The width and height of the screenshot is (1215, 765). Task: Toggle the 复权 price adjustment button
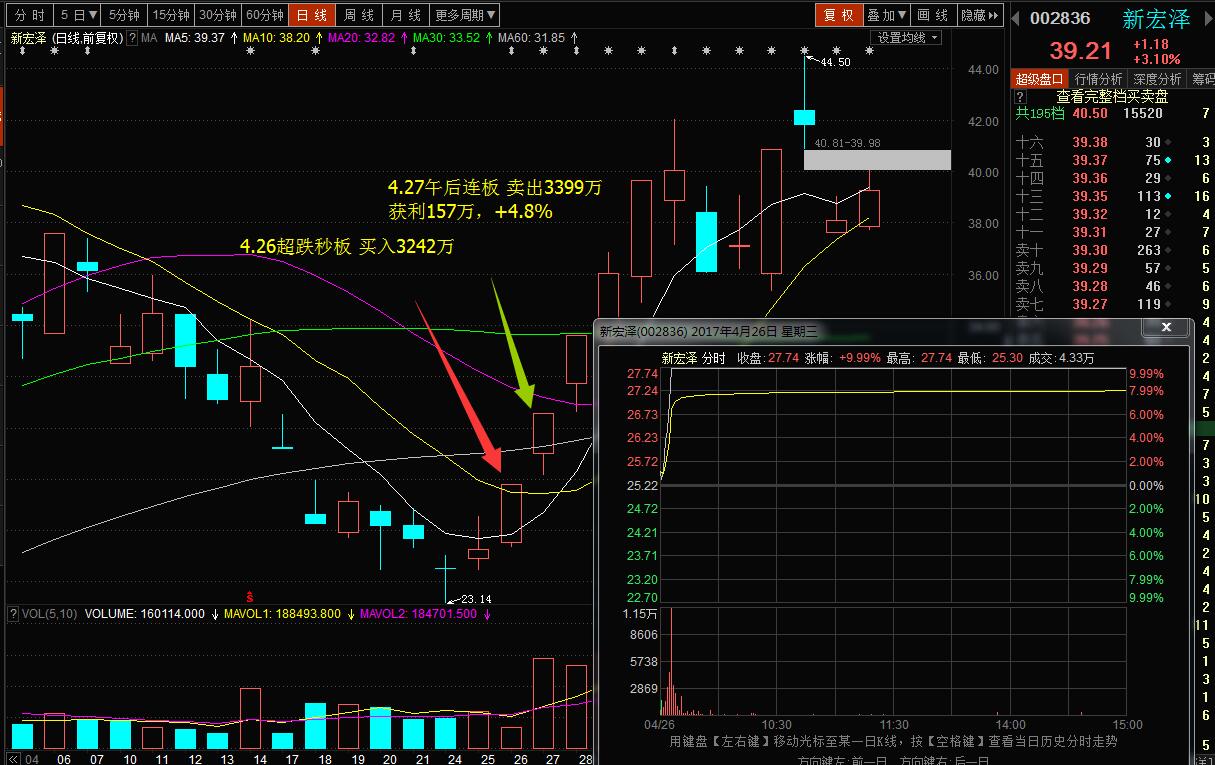tap(839, 15)
